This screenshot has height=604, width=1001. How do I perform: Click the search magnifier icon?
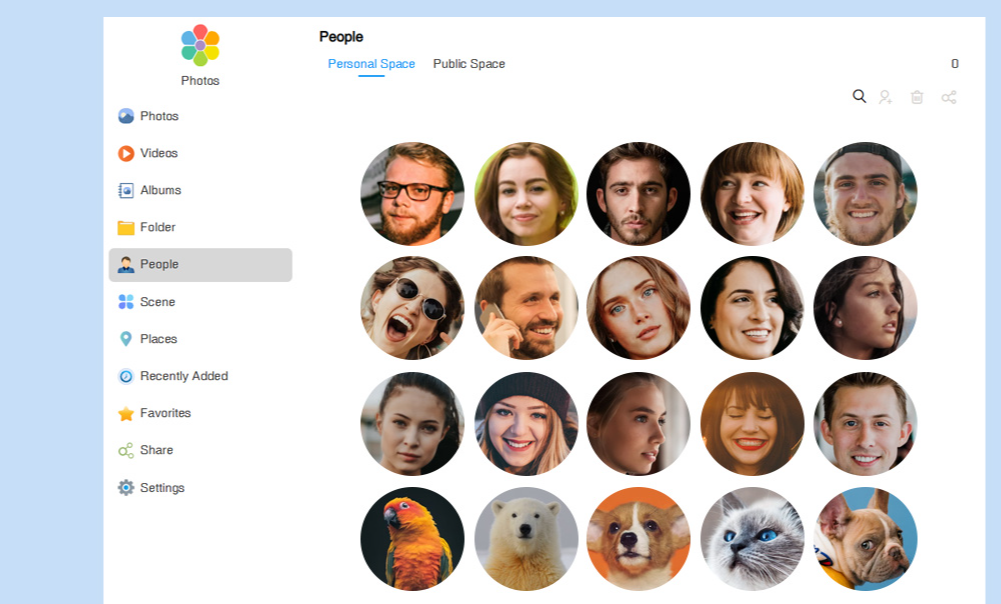pyautogui.click(x=859, y=96)
